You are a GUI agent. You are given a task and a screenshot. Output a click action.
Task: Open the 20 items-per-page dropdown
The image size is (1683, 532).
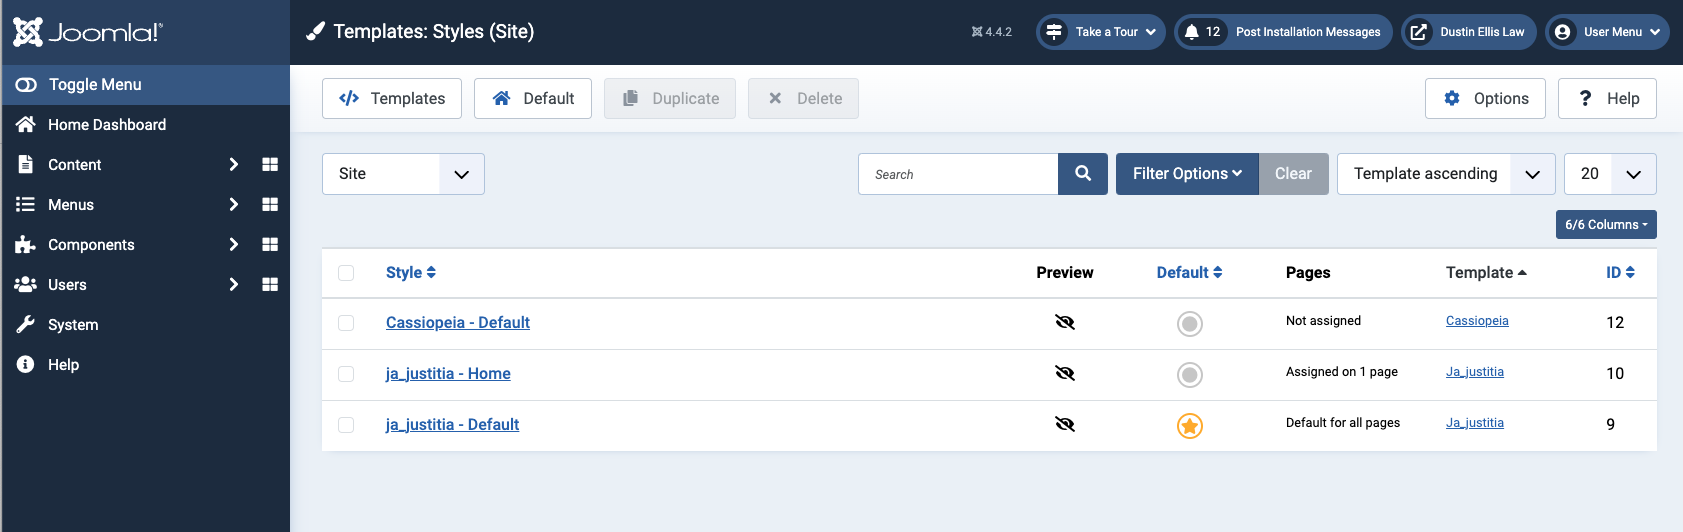click(1610, 174)
